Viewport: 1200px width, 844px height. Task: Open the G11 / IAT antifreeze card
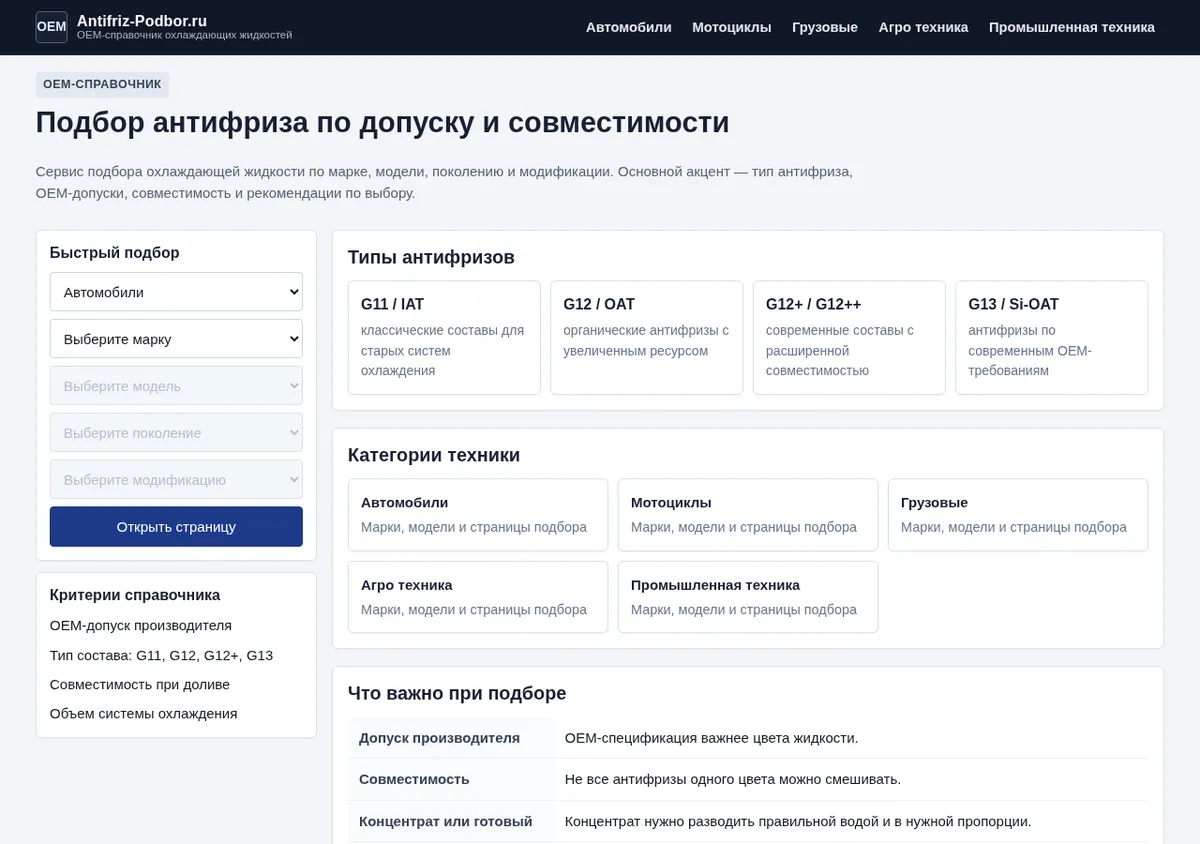[x=444, y=338]
